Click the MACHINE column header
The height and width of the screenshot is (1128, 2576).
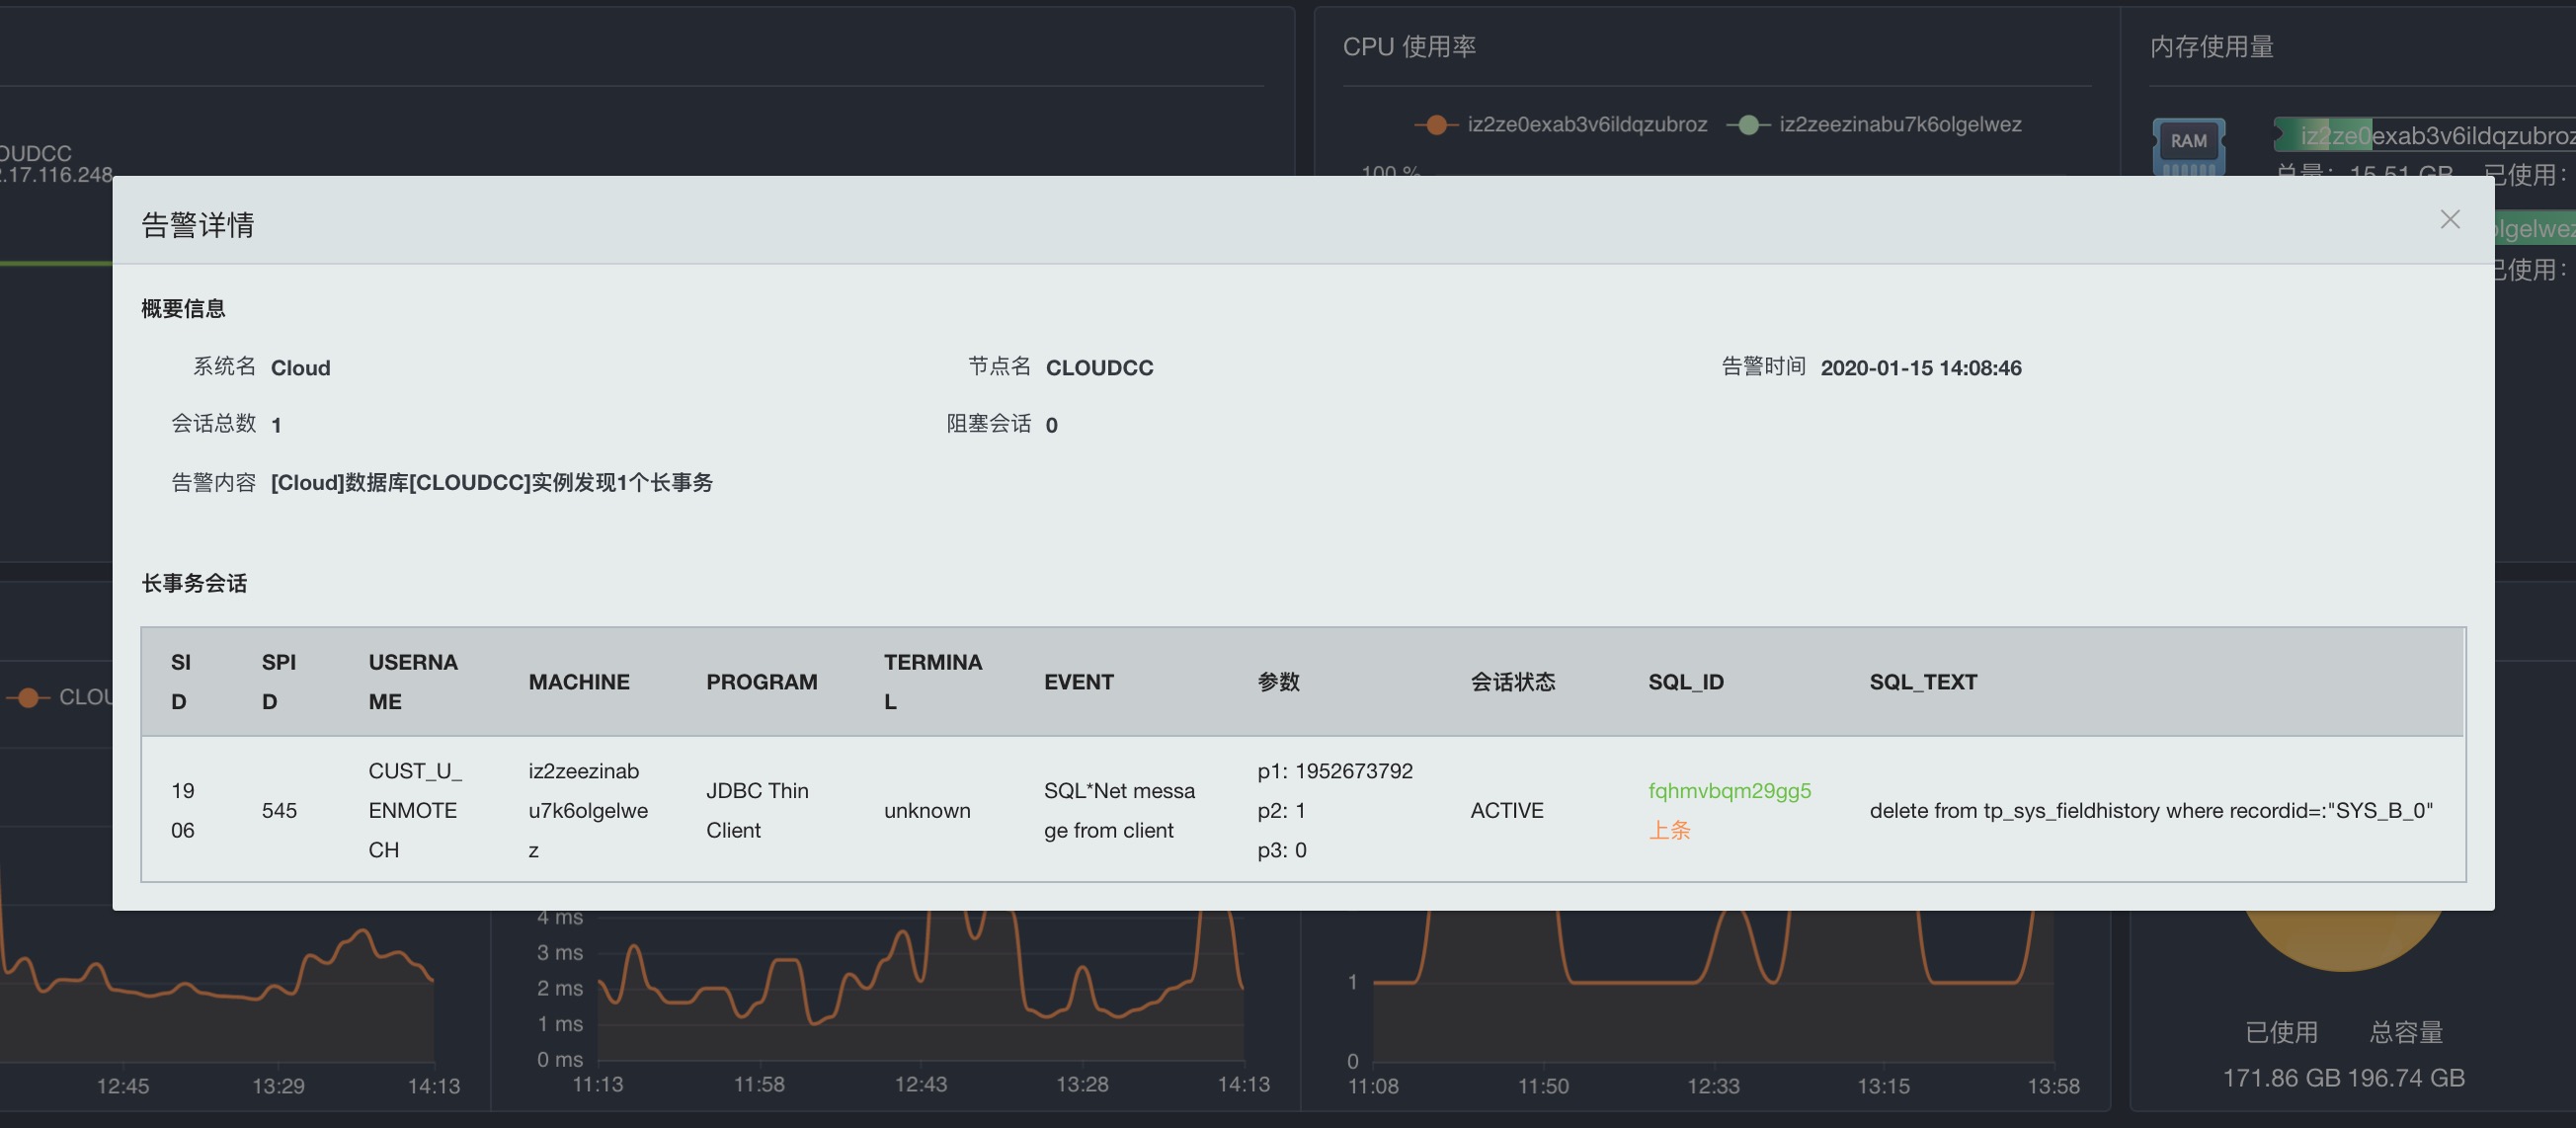coord(578,682)
